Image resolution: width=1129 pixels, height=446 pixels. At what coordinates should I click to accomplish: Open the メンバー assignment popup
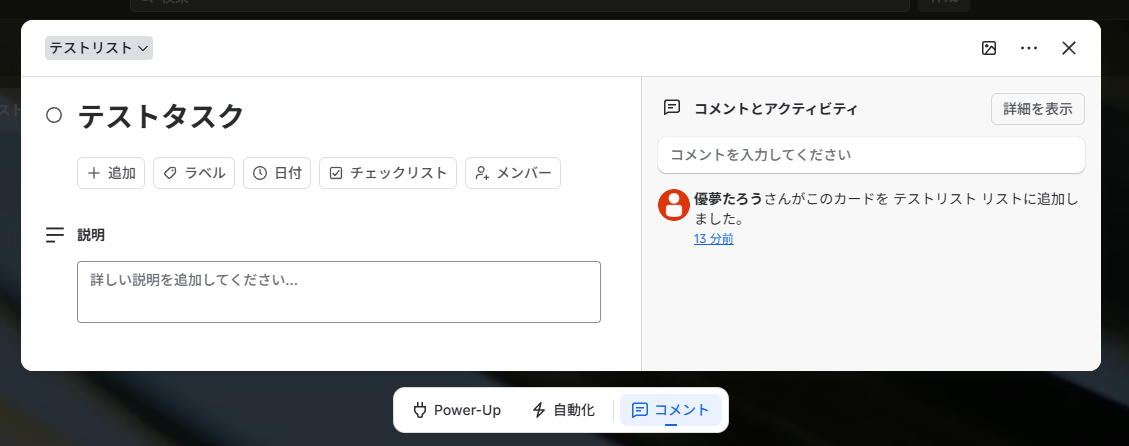click(x=513, y=173)
